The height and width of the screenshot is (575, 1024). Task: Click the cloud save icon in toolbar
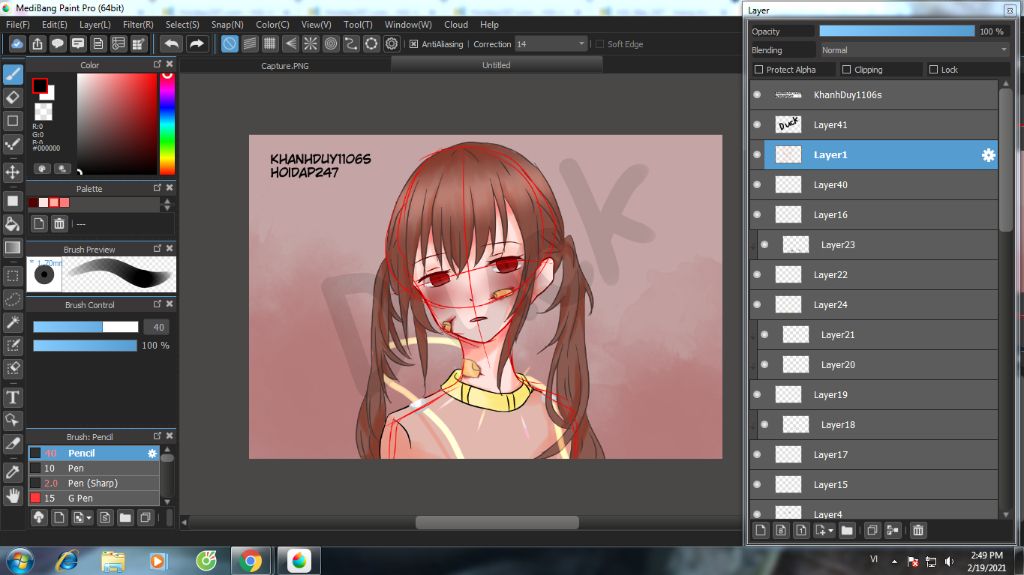(x=17, y=44)
